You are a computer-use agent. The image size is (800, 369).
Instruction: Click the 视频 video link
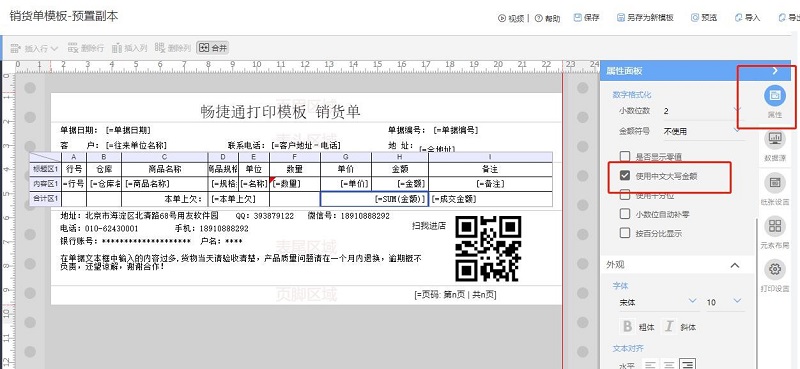[511, 18]
